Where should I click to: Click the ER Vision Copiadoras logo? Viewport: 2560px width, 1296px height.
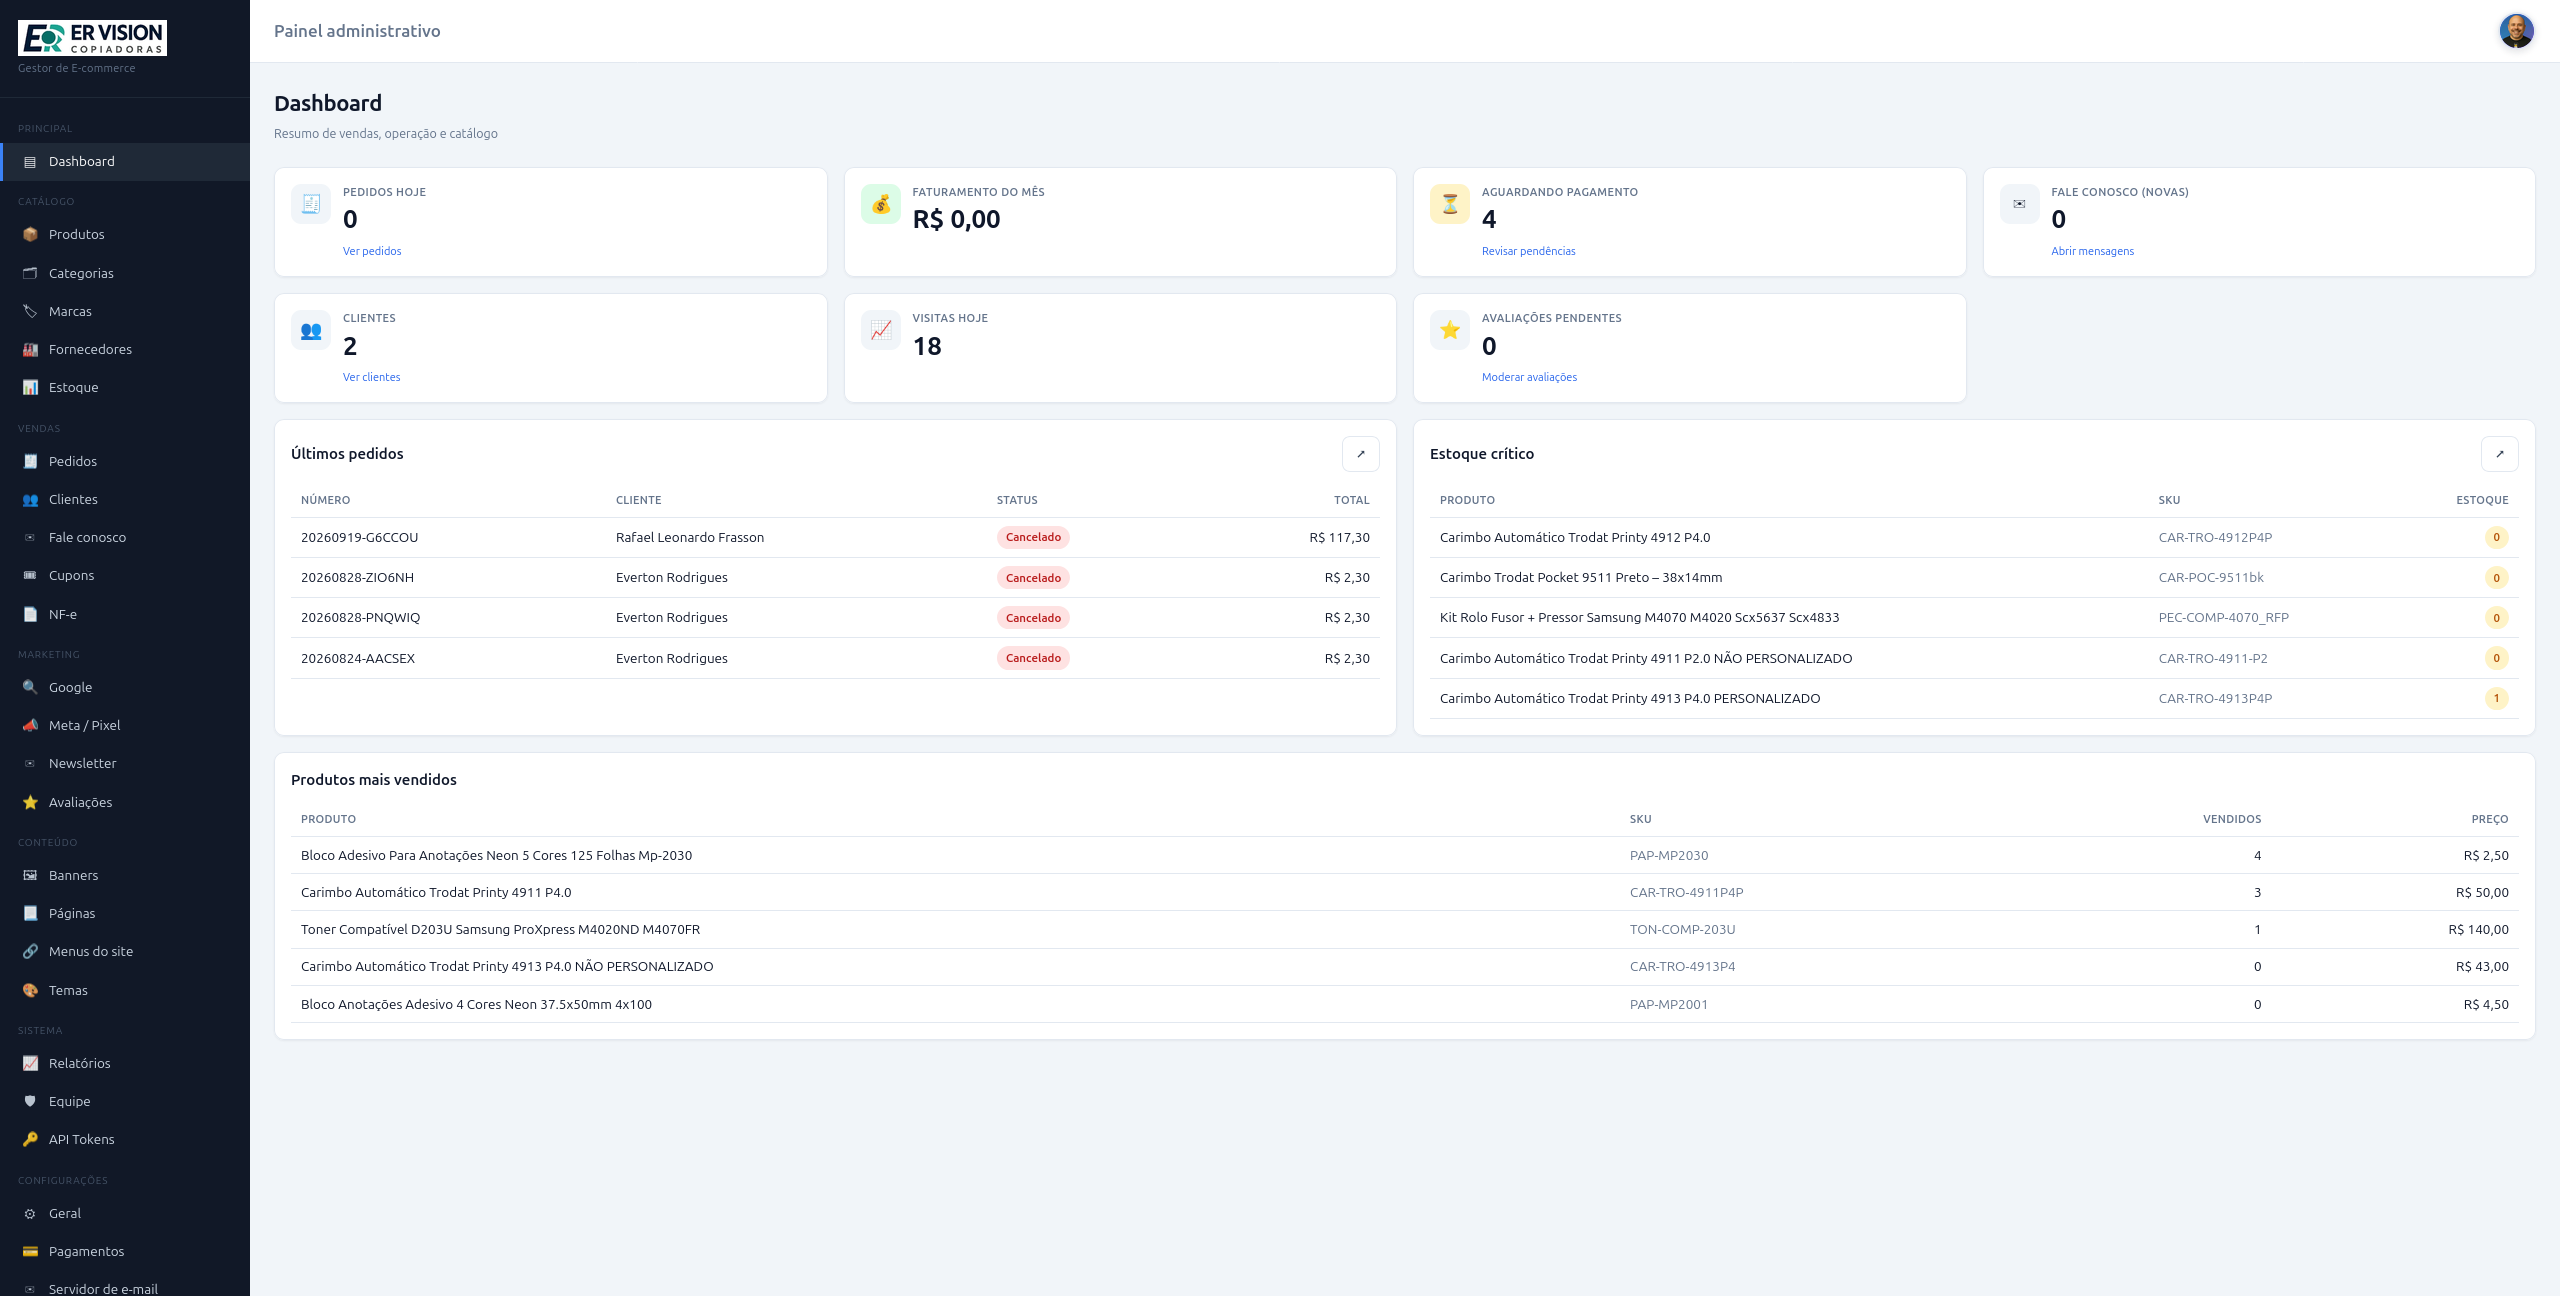[92, 38]
